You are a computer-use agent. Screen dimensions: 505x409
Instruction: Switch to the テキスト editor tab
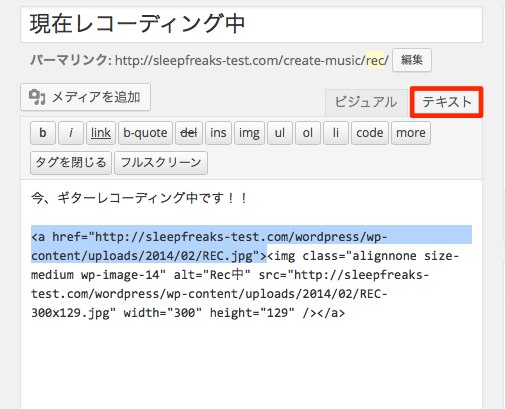tap(446, 102)
